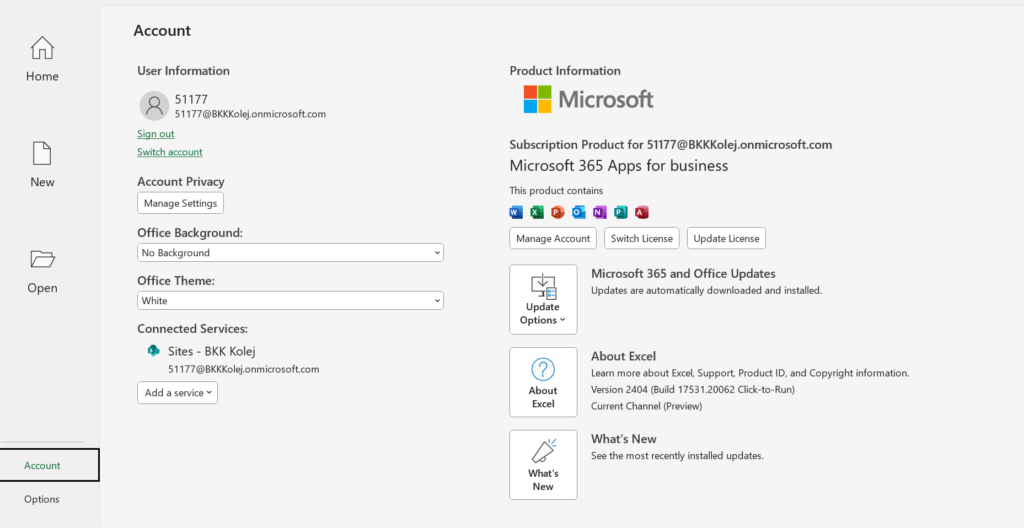Click 'Microsoft 365 and Office Updates' heading

click(683, 274)
